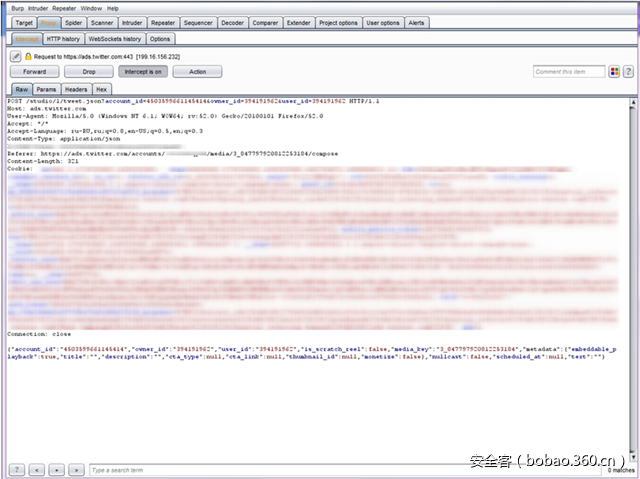Open the Burp menu
The width and height of the screenshot is (640, 479).
click(14, 8)
